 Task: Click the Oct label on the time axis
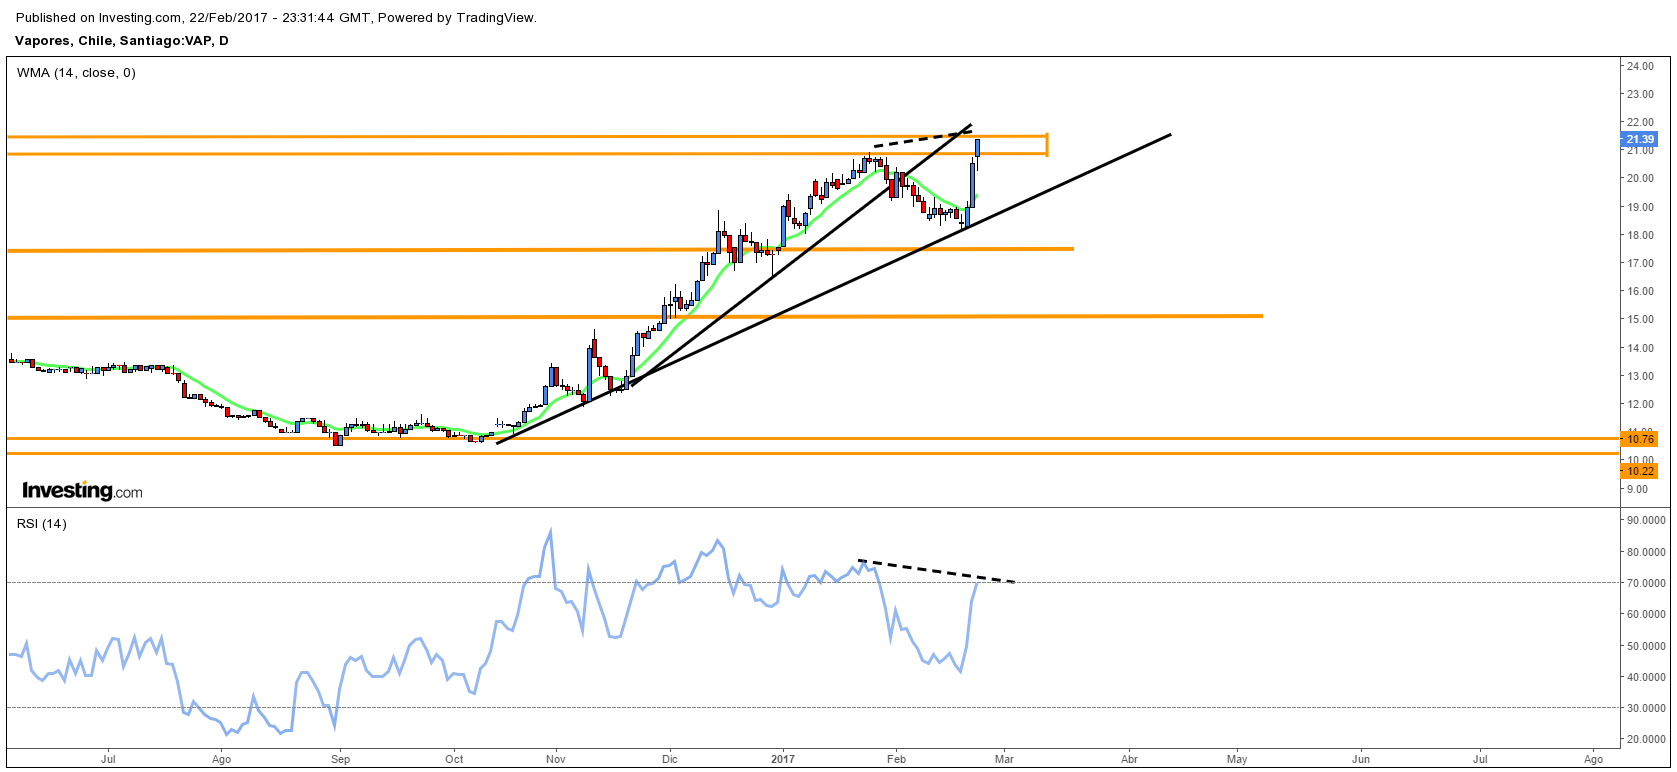454,759
